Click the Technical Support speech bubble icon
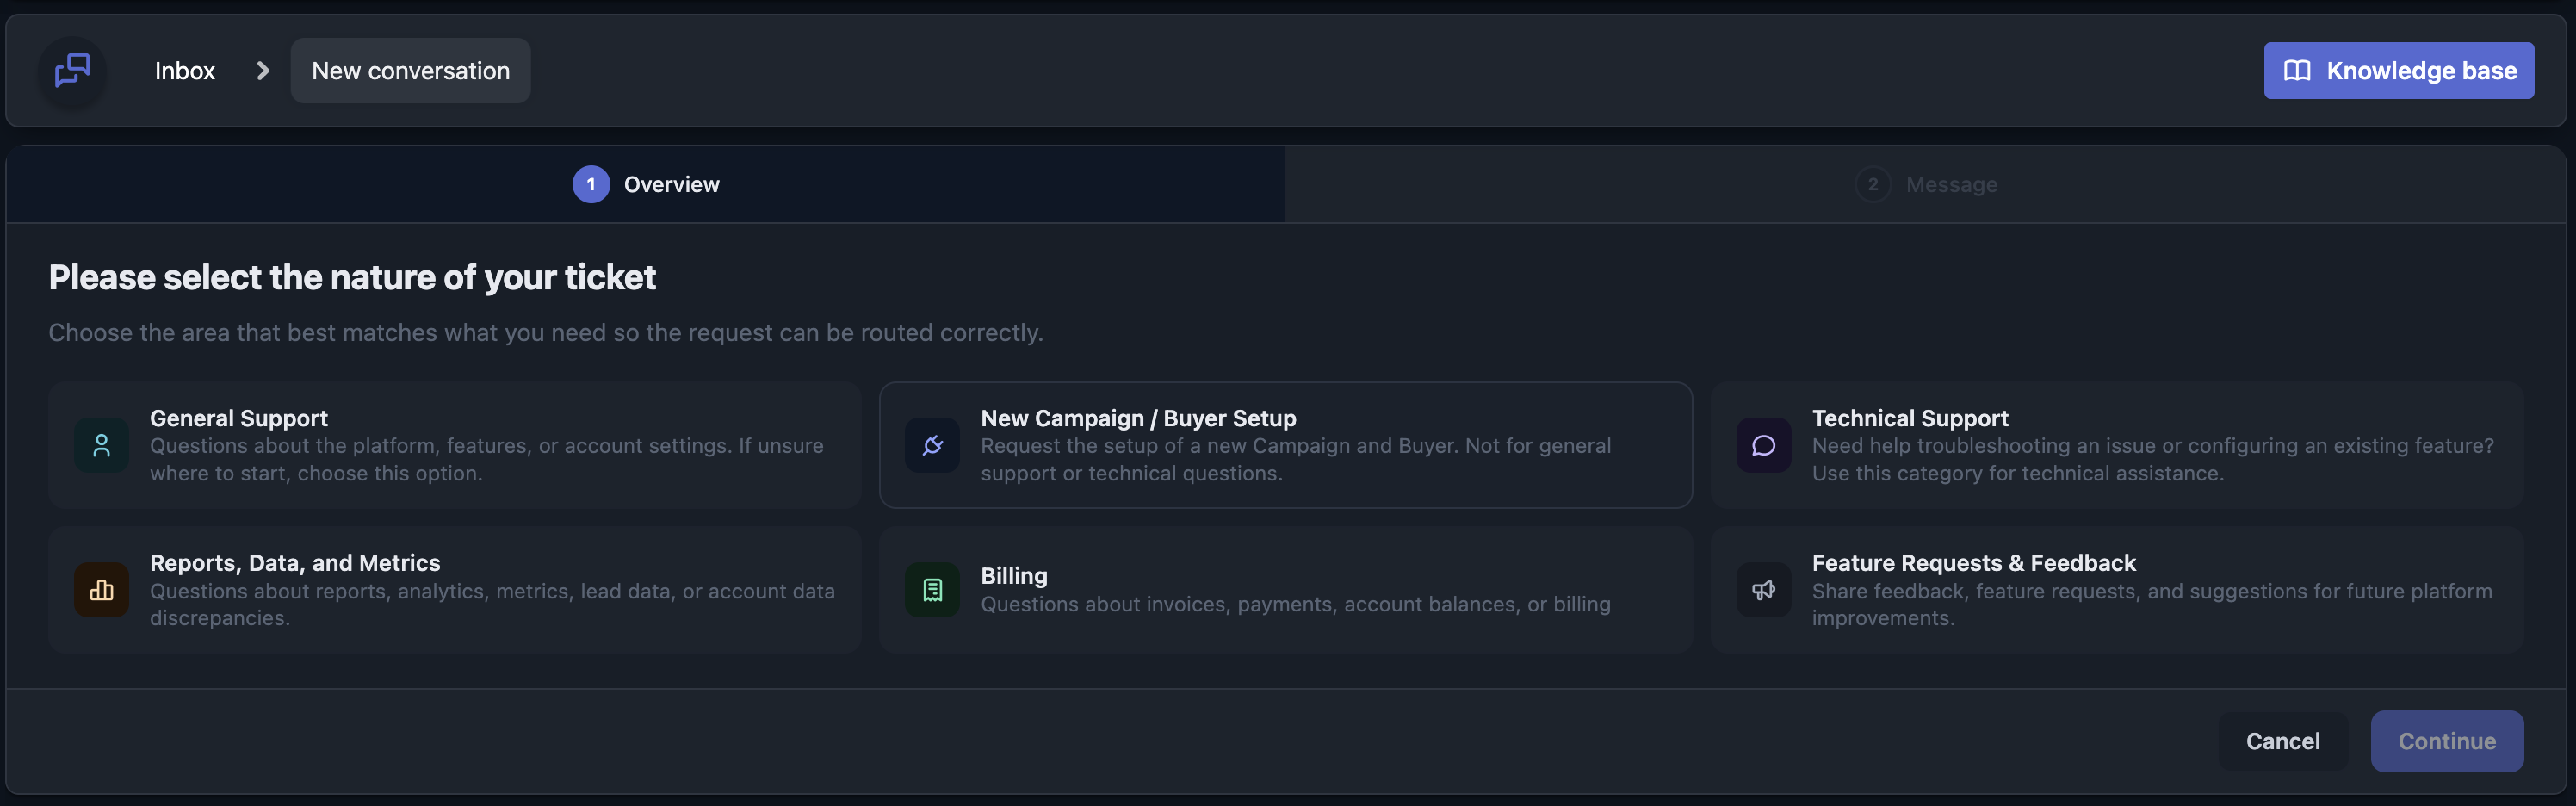The height and width of the screenshot is (806, 2576). tap(1763, 445)
